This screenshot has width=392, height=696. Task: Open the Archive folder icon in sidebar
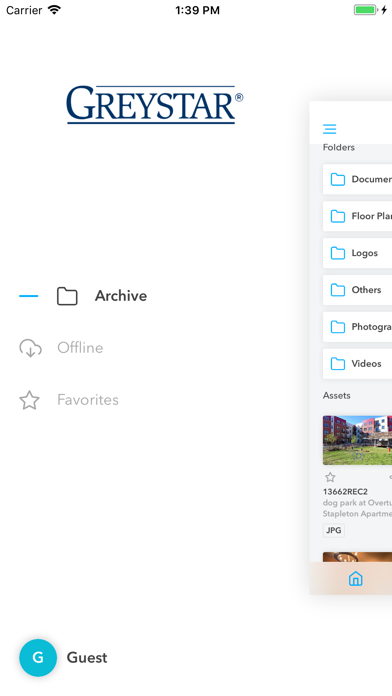click(67, 296)
